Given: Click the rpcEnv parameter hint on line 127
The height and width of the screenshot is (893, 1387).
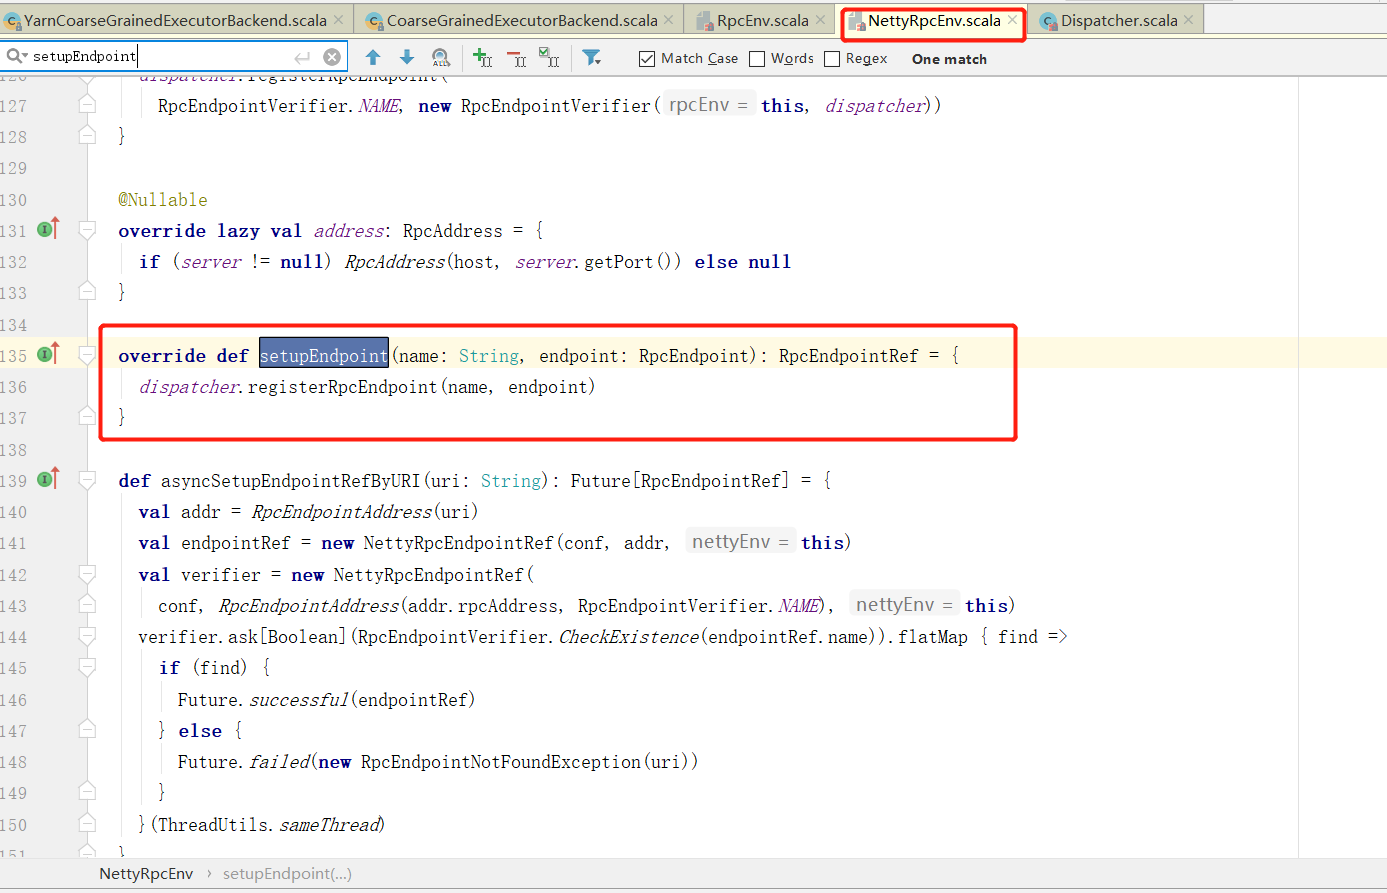Looking at the screenshot, I should pos(708,105).
